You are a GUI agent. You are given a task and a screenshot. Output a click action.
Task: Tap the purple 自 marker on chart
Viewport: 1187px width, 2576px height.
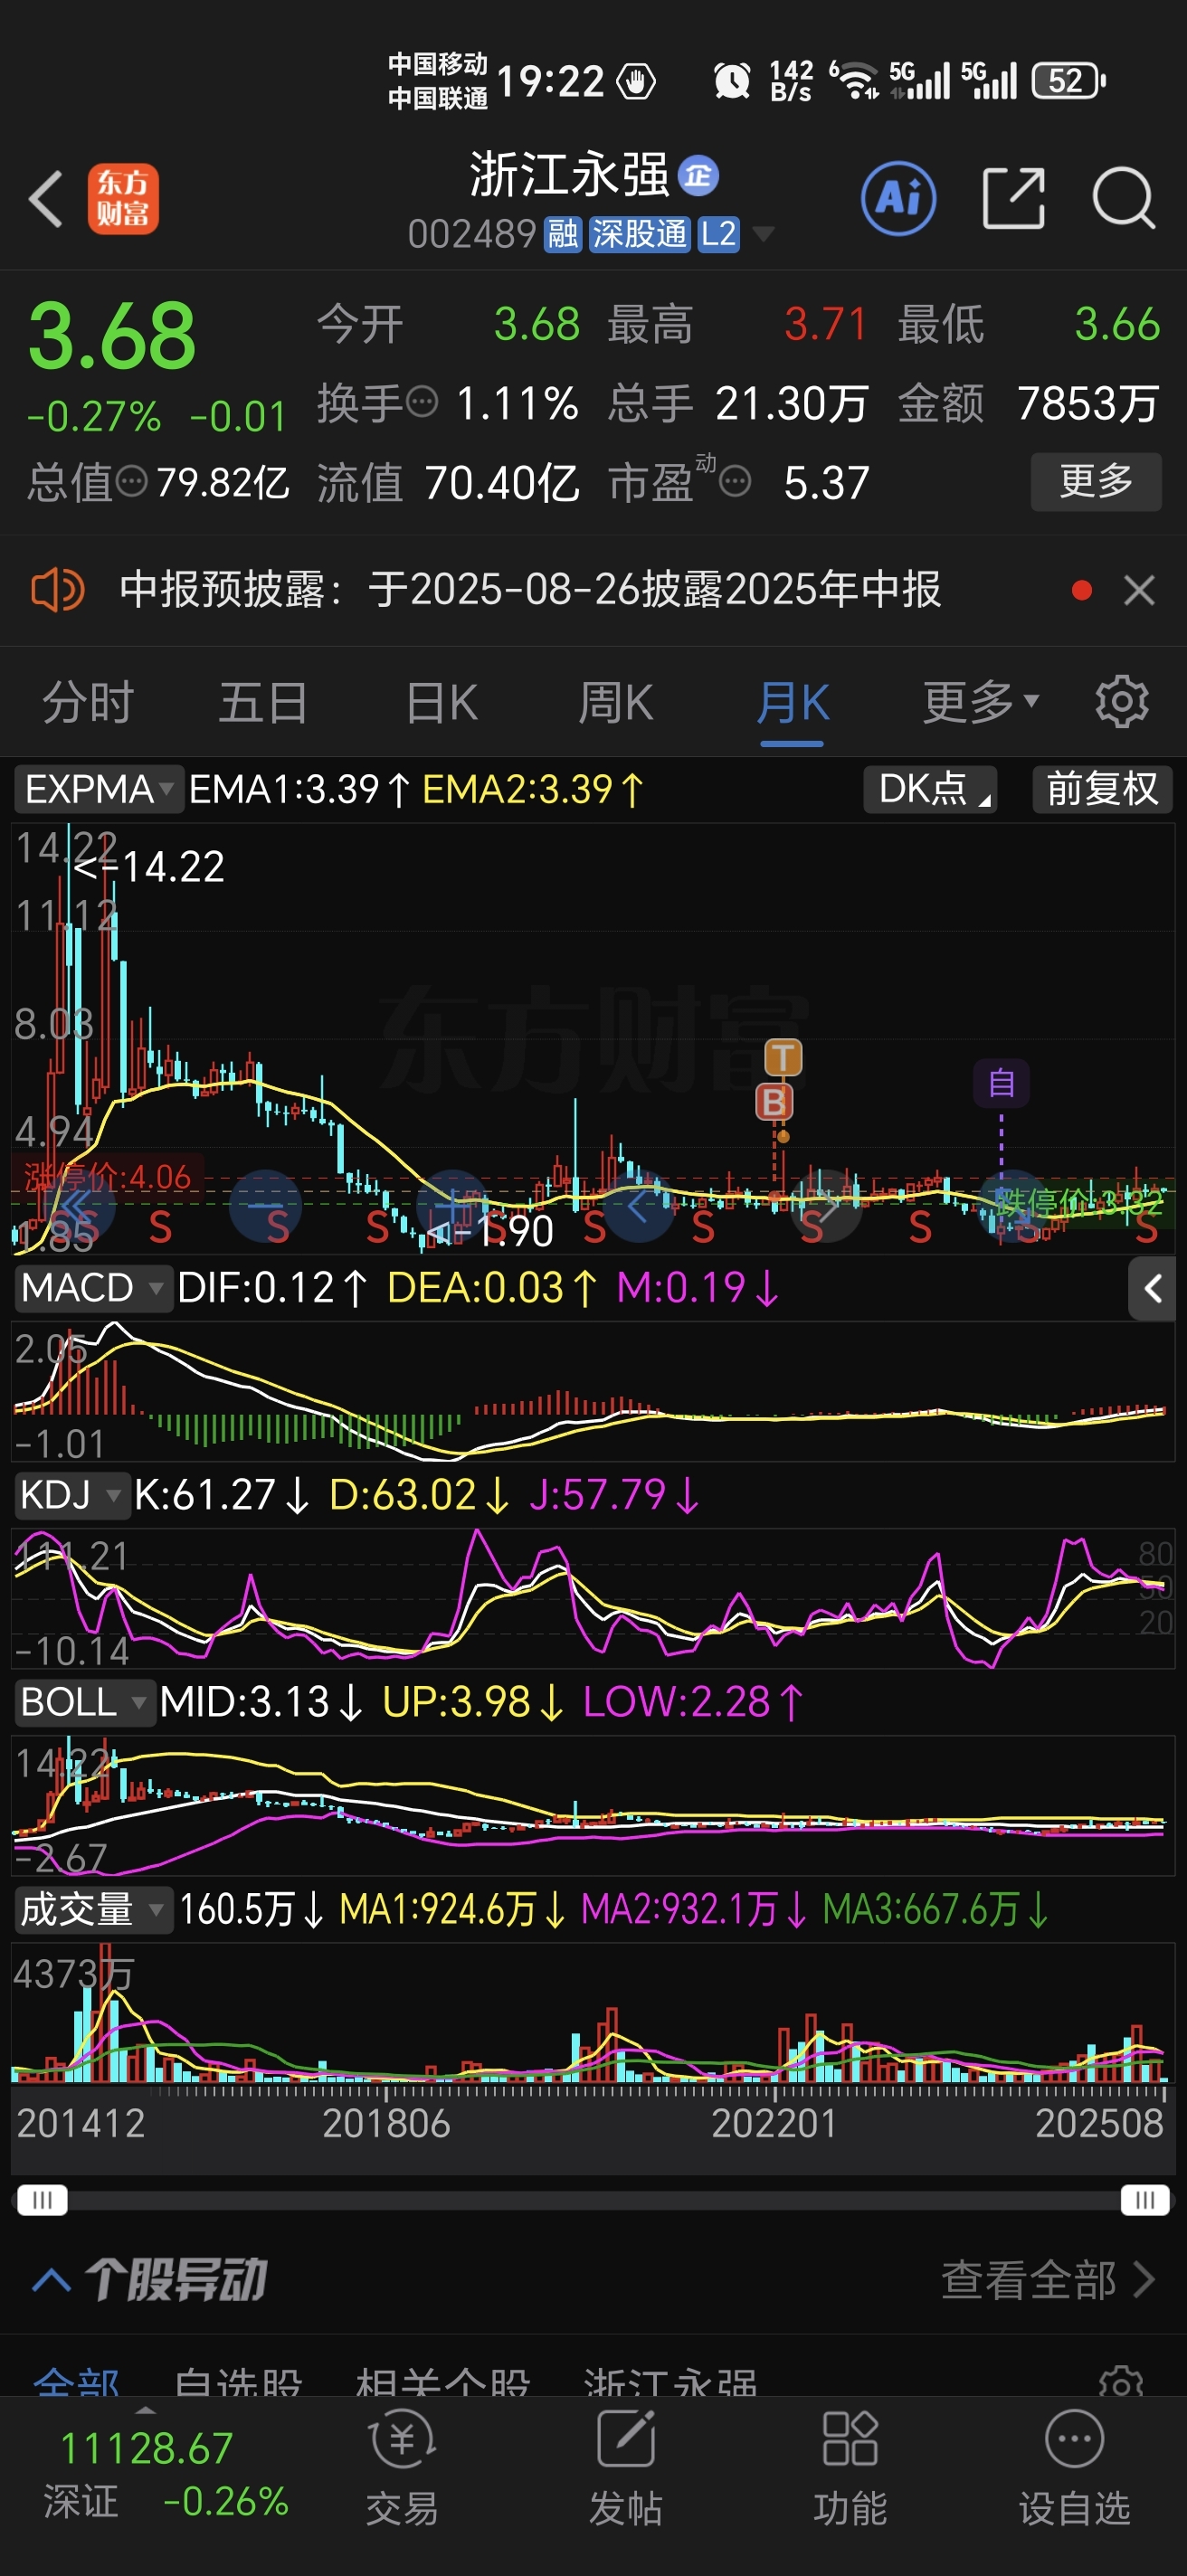point(1001,1082)
